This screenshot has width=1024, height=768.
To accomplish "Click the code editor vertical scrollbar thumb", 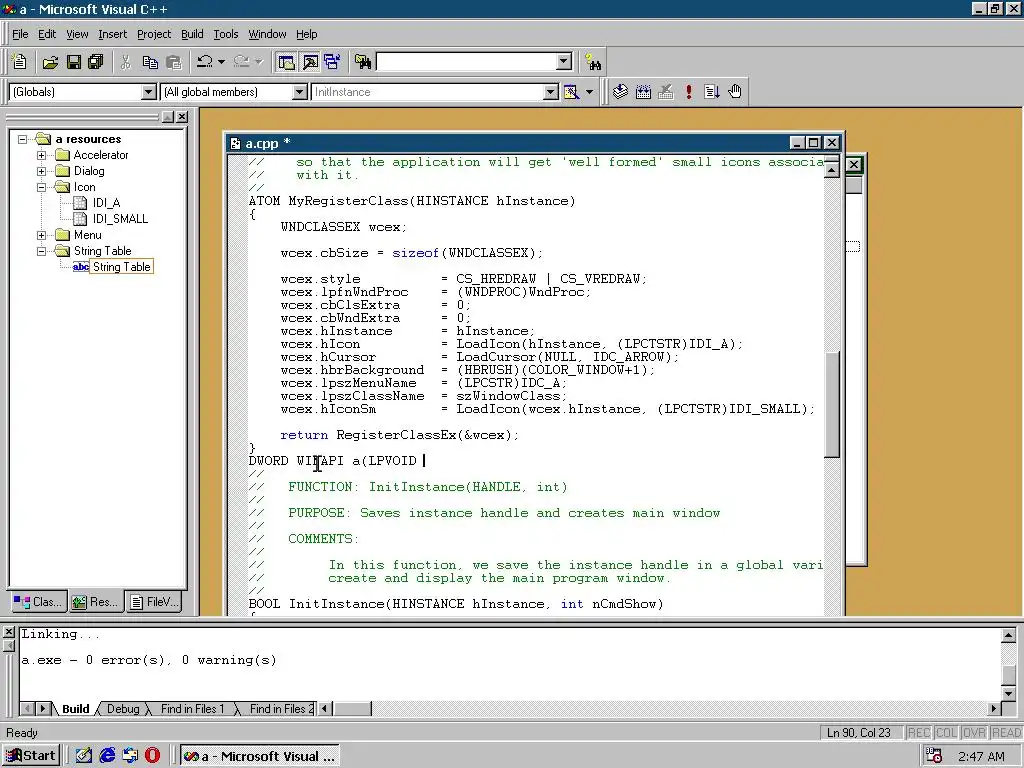I will pyautogui.click(x=831, y=404).
